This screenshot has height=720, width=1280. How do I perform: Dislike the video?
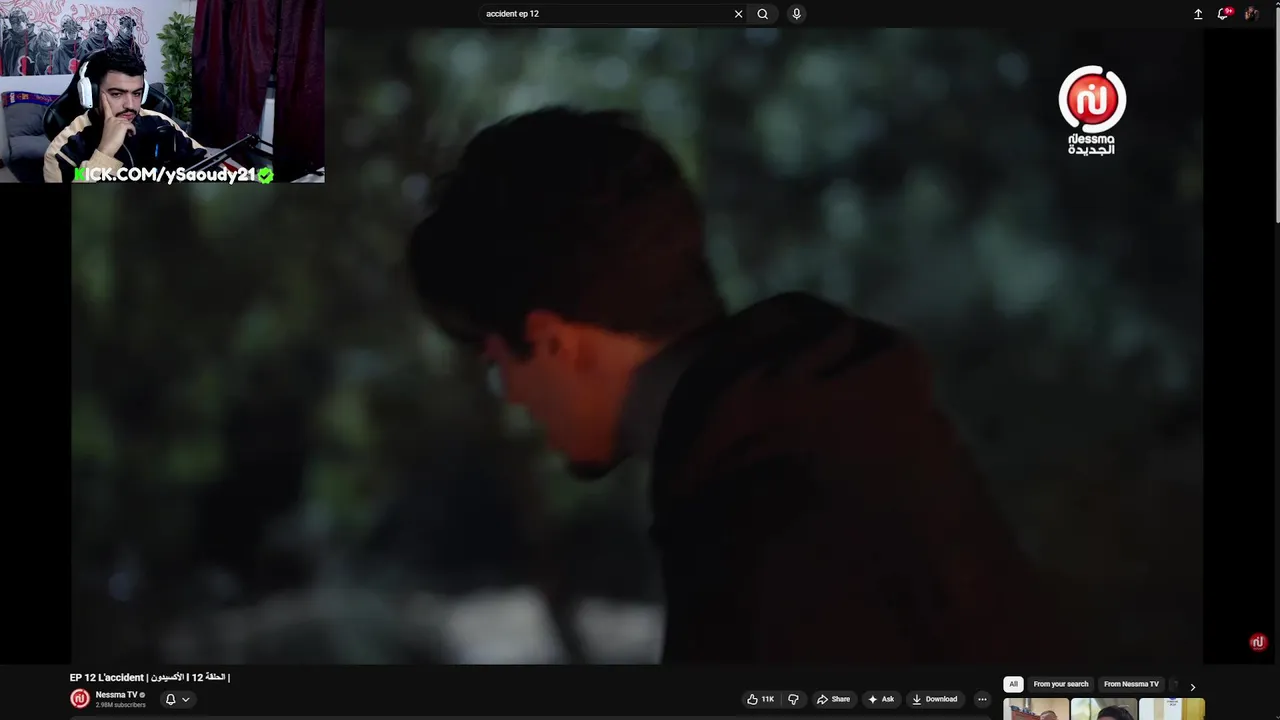tap(793, 699)
